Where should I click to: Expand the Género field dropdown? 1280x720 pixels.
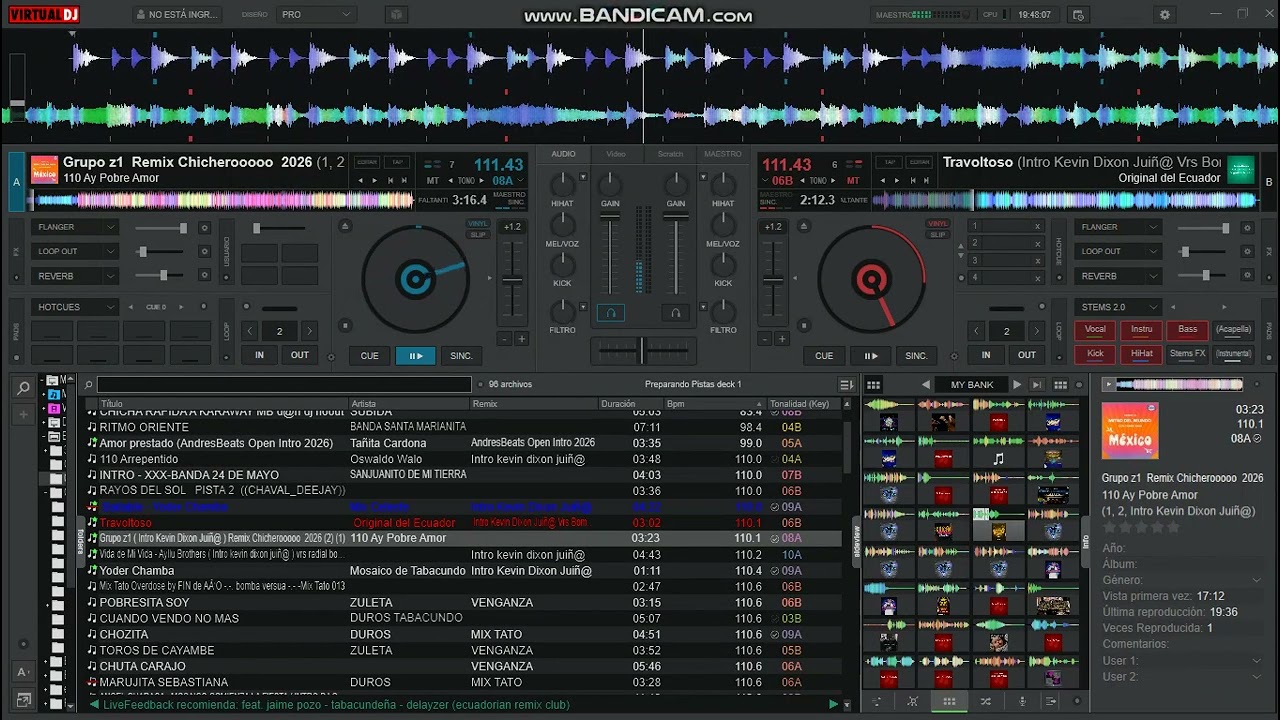tap(1257, 580)
